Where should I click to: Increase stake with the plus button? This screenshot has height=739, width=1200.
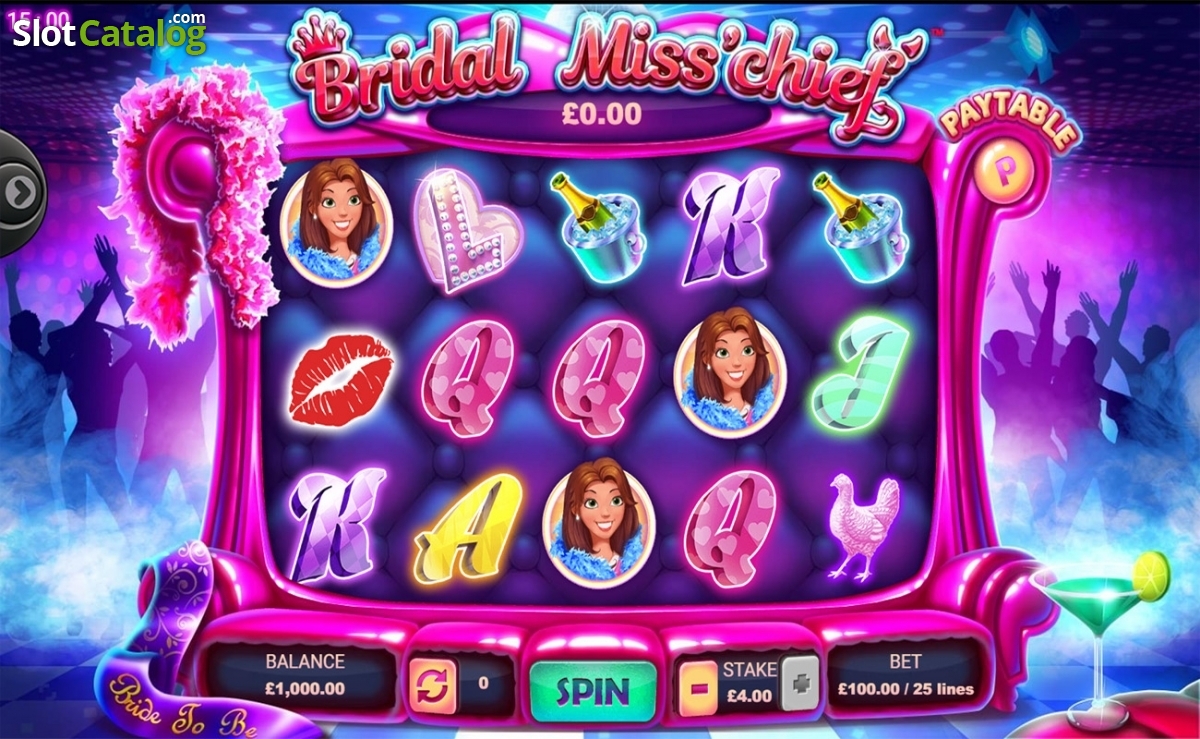coord(799,685)
